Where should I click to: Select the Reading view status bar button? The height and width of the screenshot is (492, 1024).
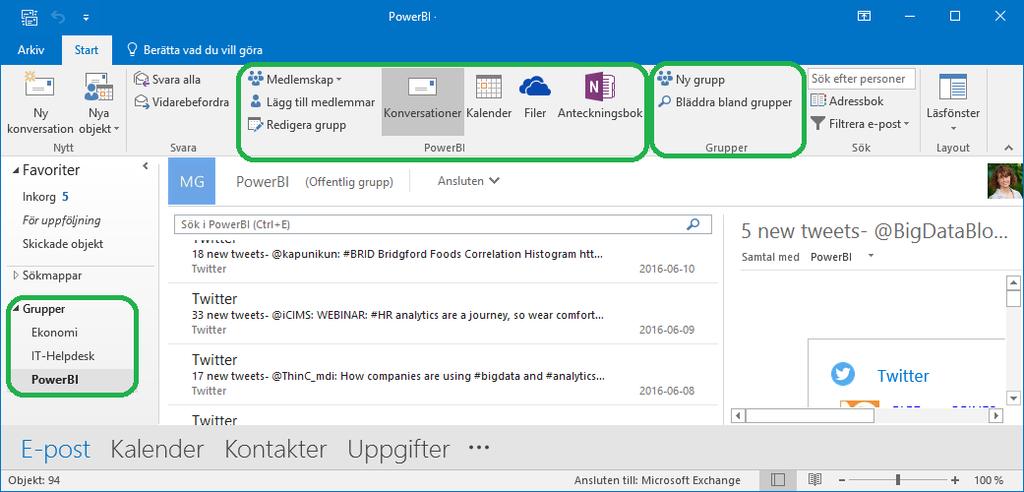(814, 480)
